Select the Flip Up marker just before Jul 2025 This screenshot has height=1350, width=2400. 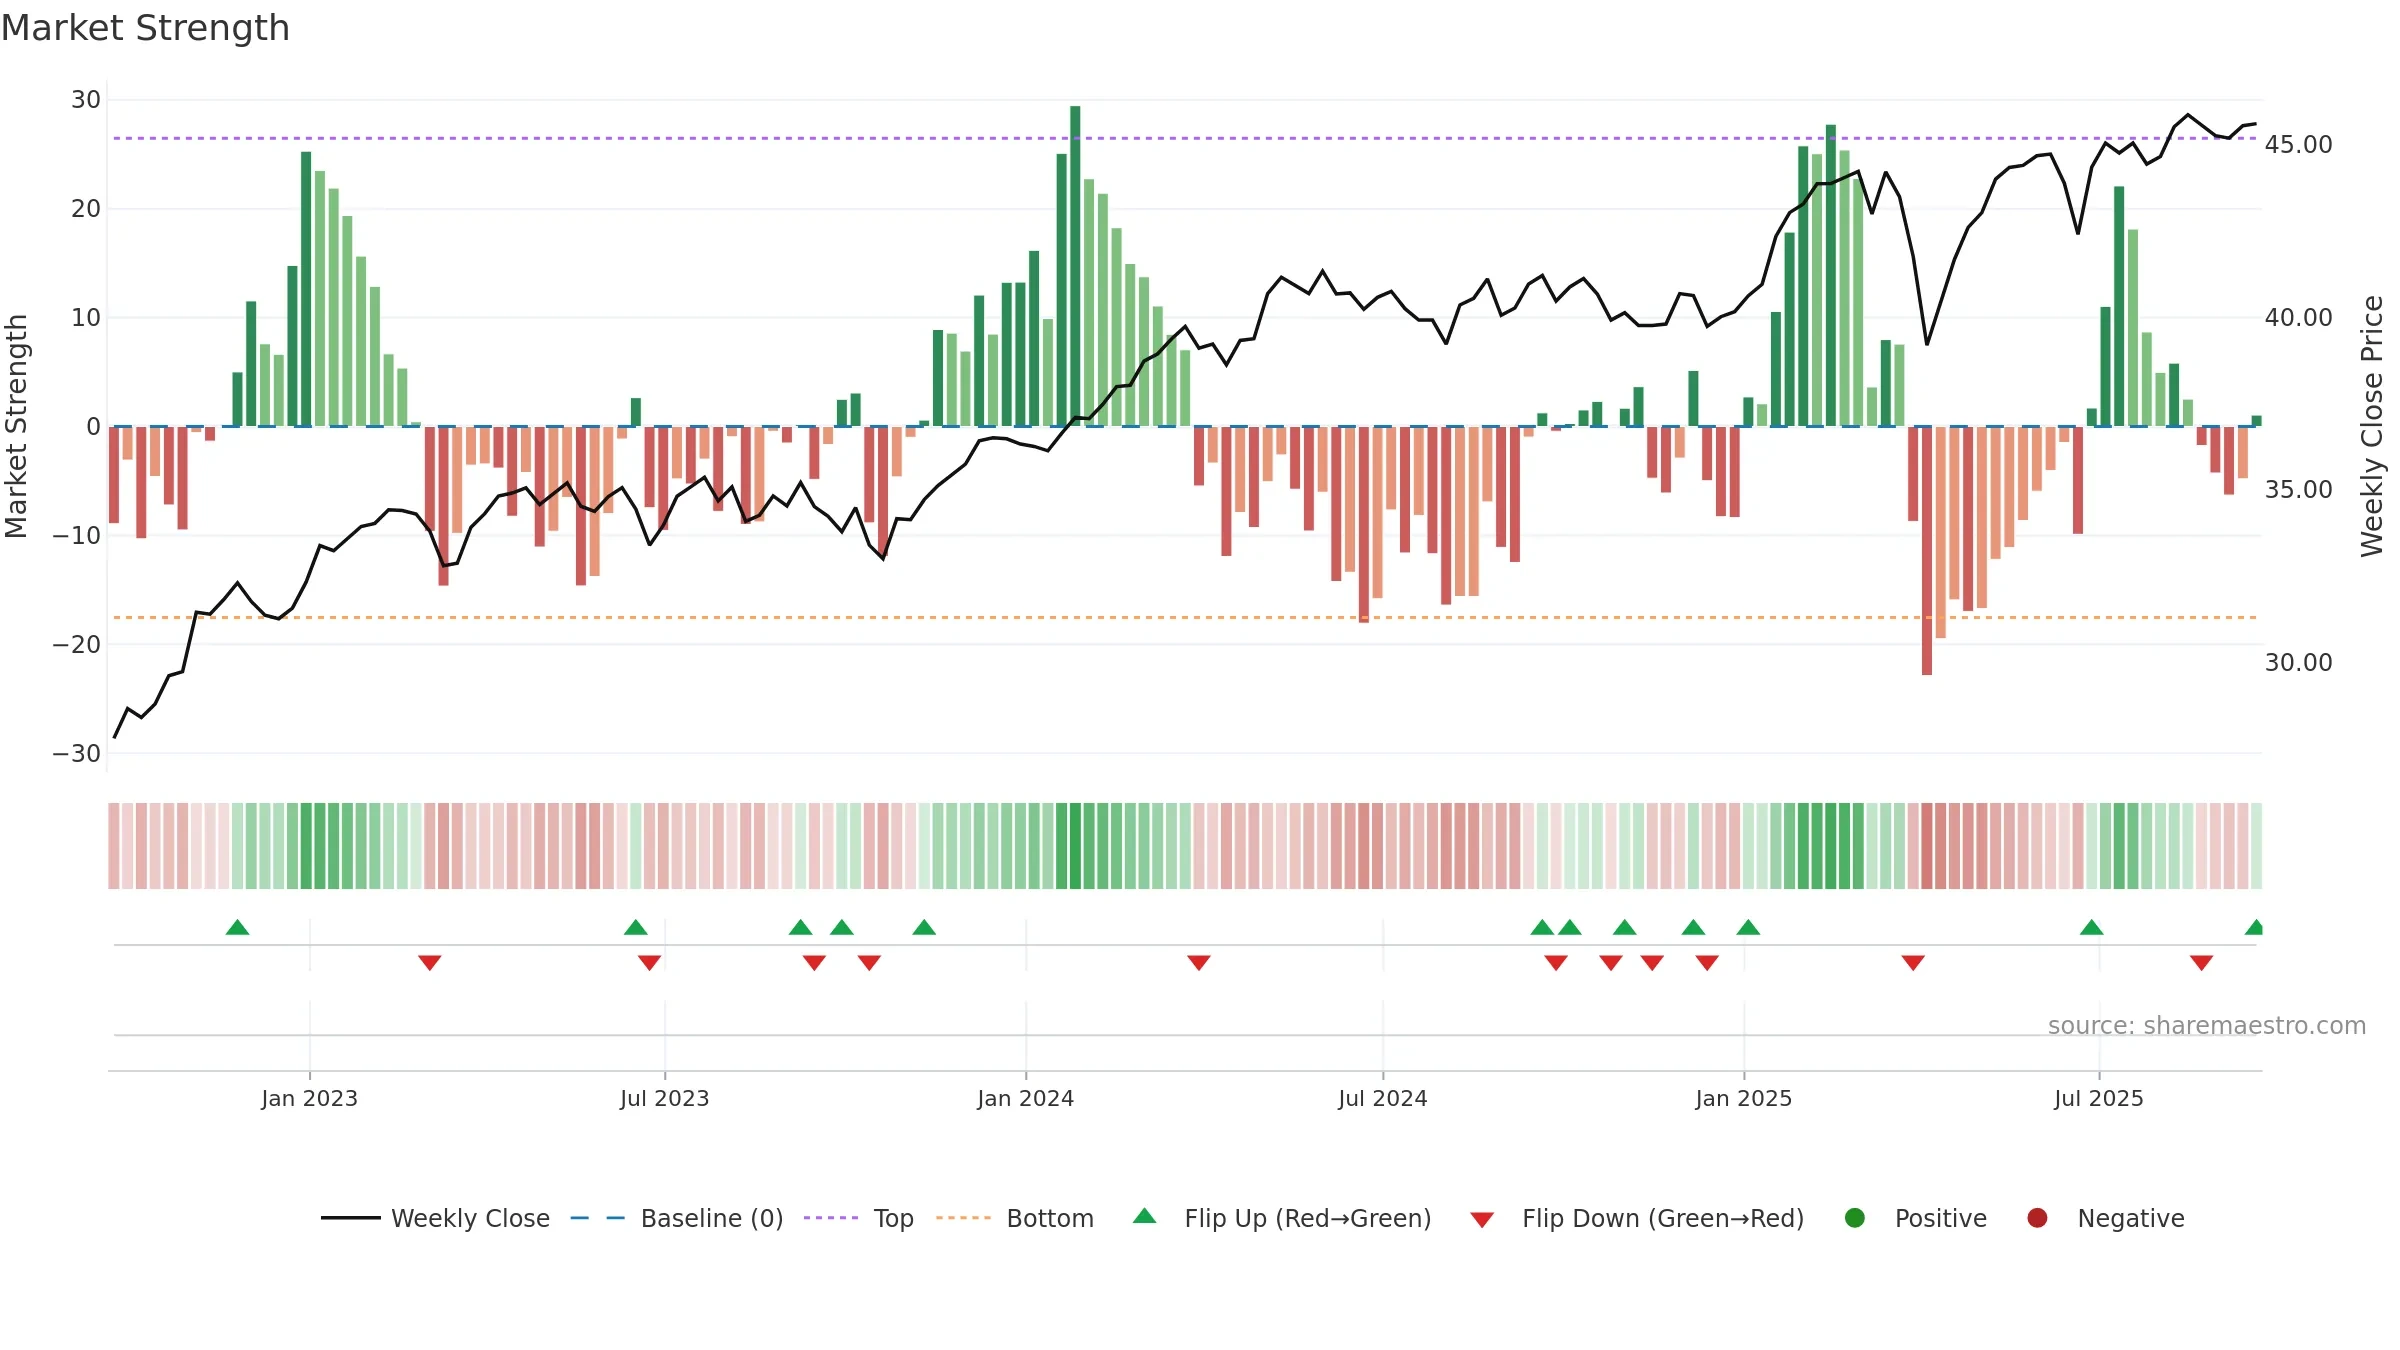click(2091, 927)
